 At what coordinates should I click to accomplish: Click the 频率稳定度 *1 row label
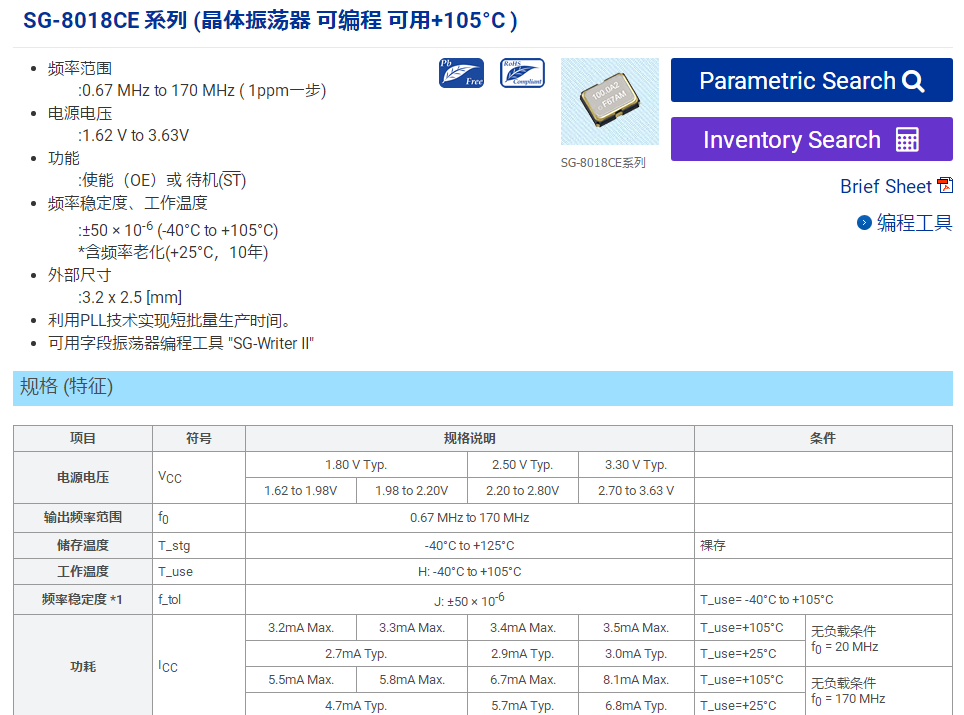(82, 599)
